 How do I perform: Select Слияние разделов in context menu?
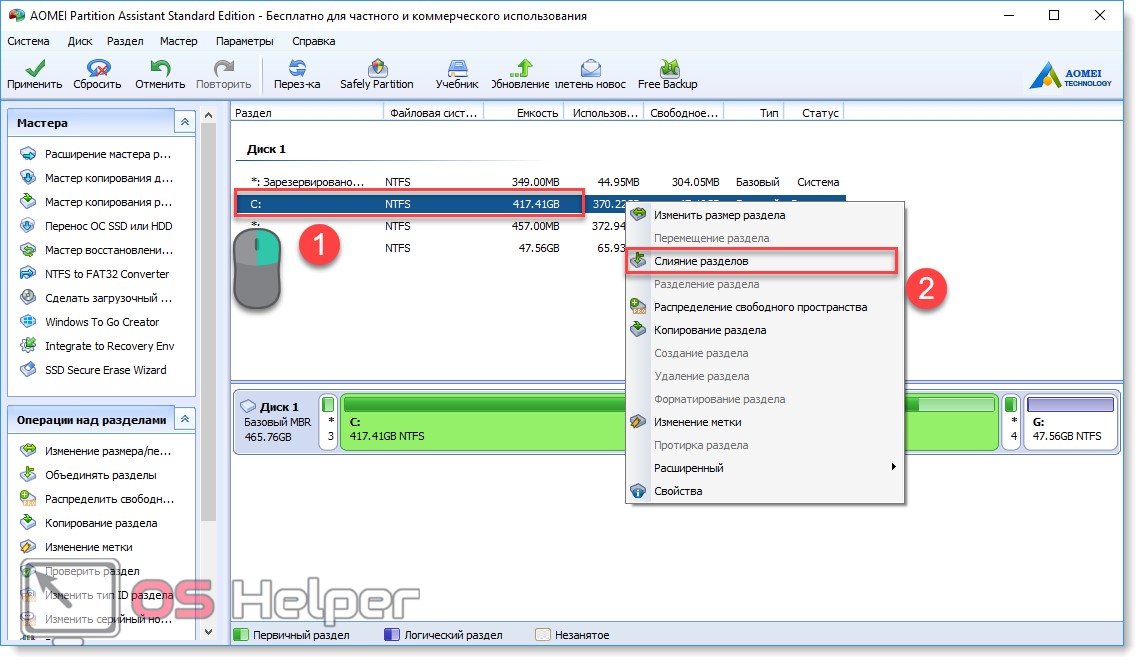click(x=701, y=261)
